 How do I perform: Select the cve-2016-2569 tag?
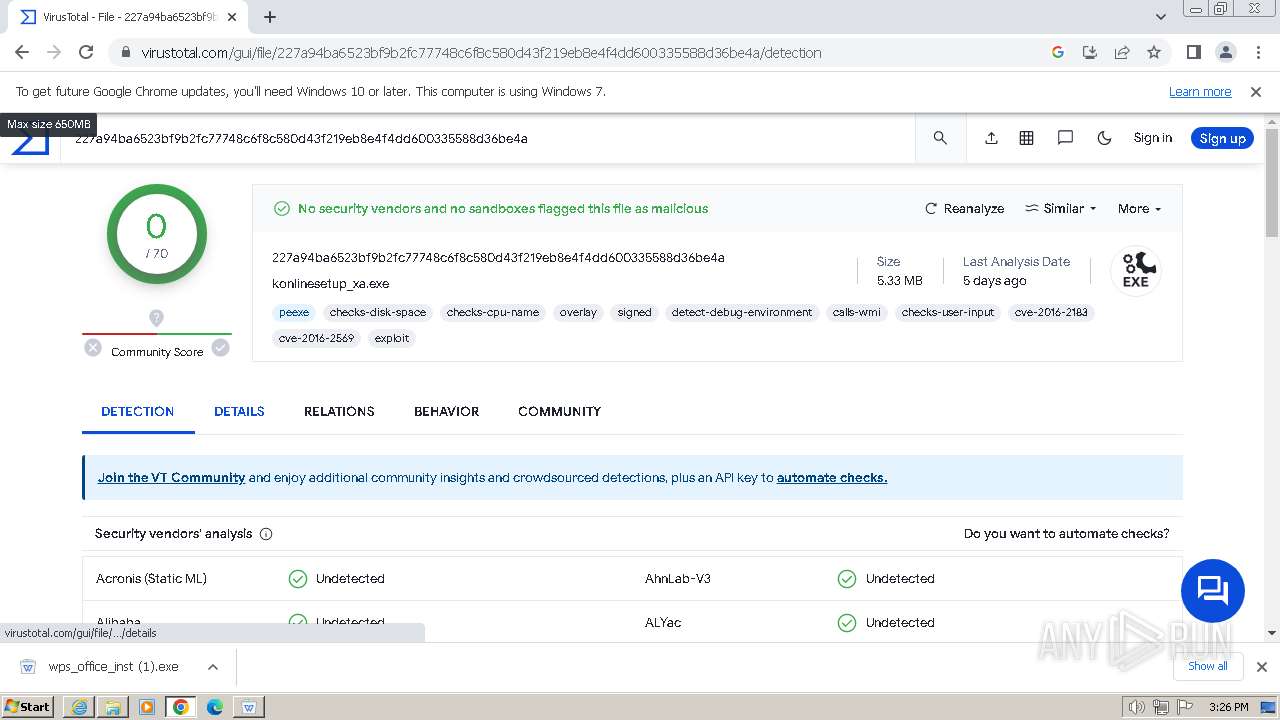pos(316,338)
